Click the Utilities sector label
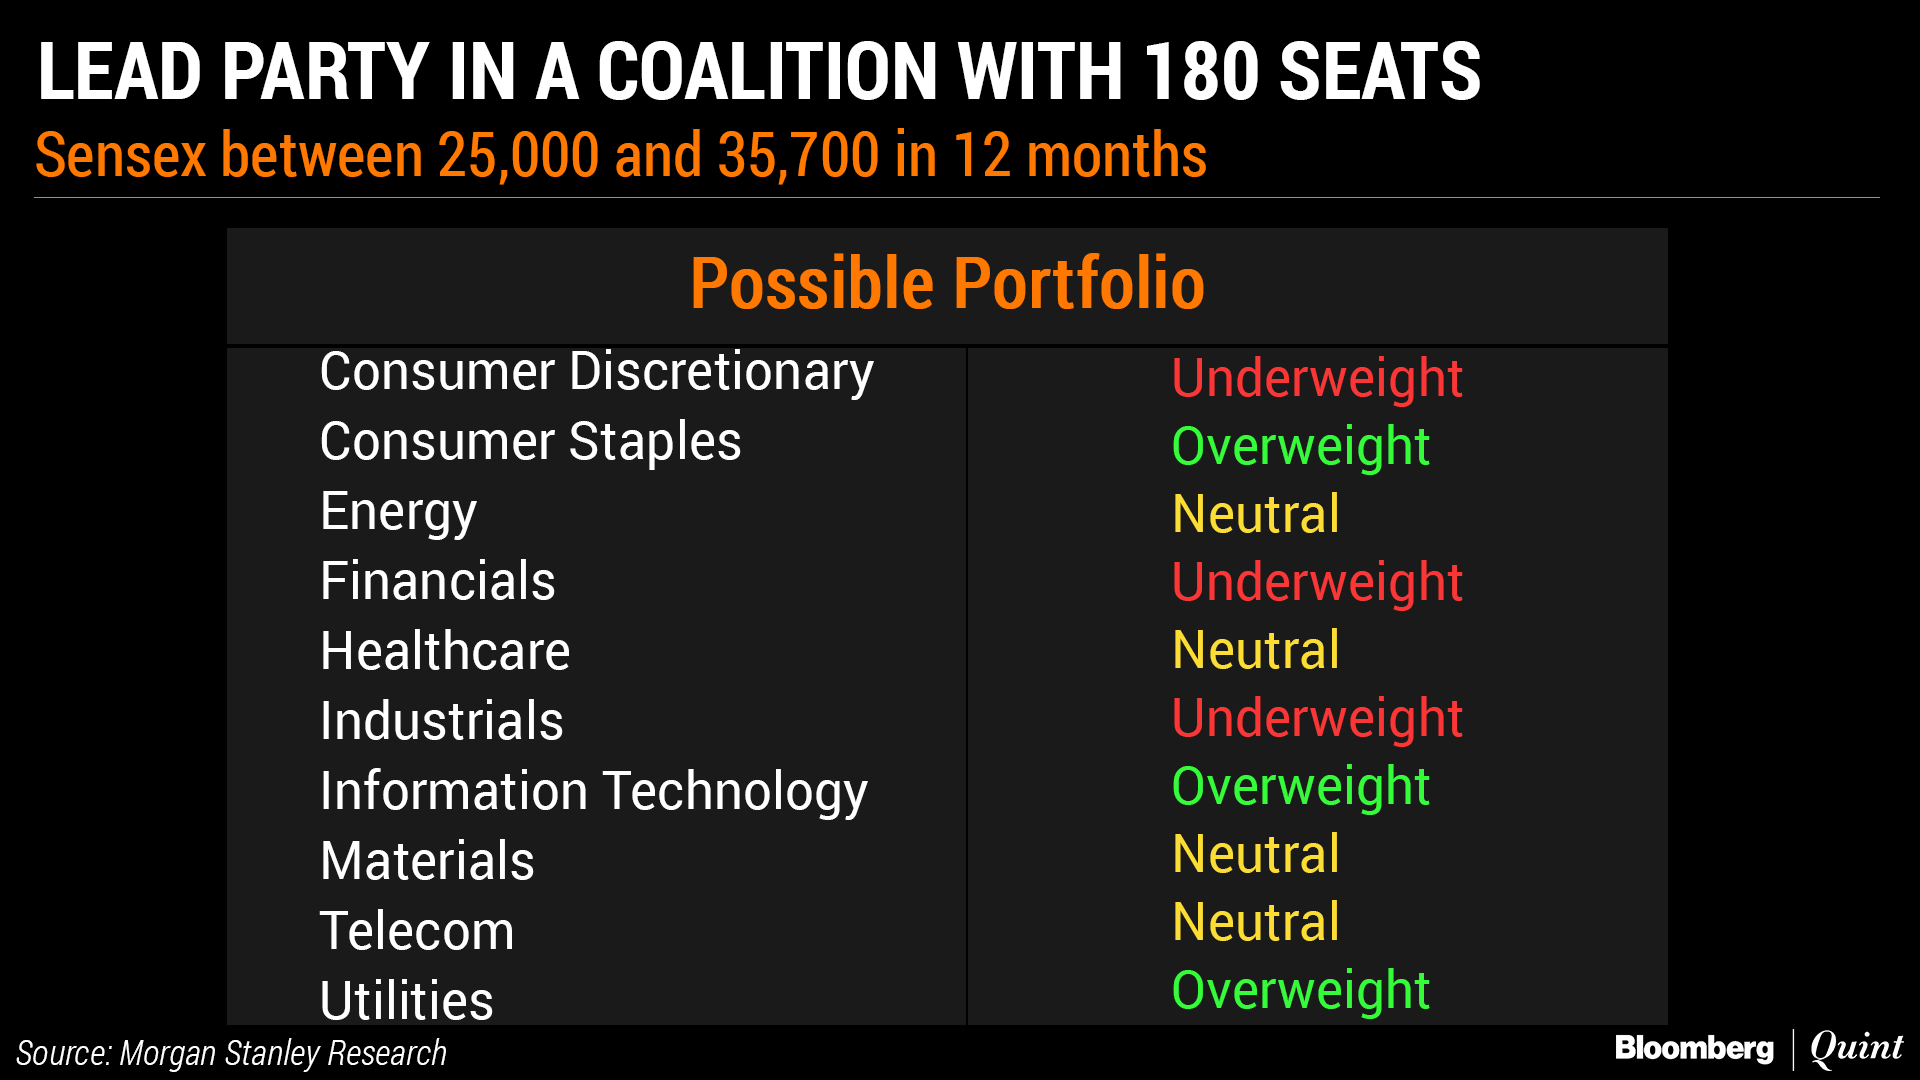The width and height of the screenshot is (1920, 1080). (406, 1000)
